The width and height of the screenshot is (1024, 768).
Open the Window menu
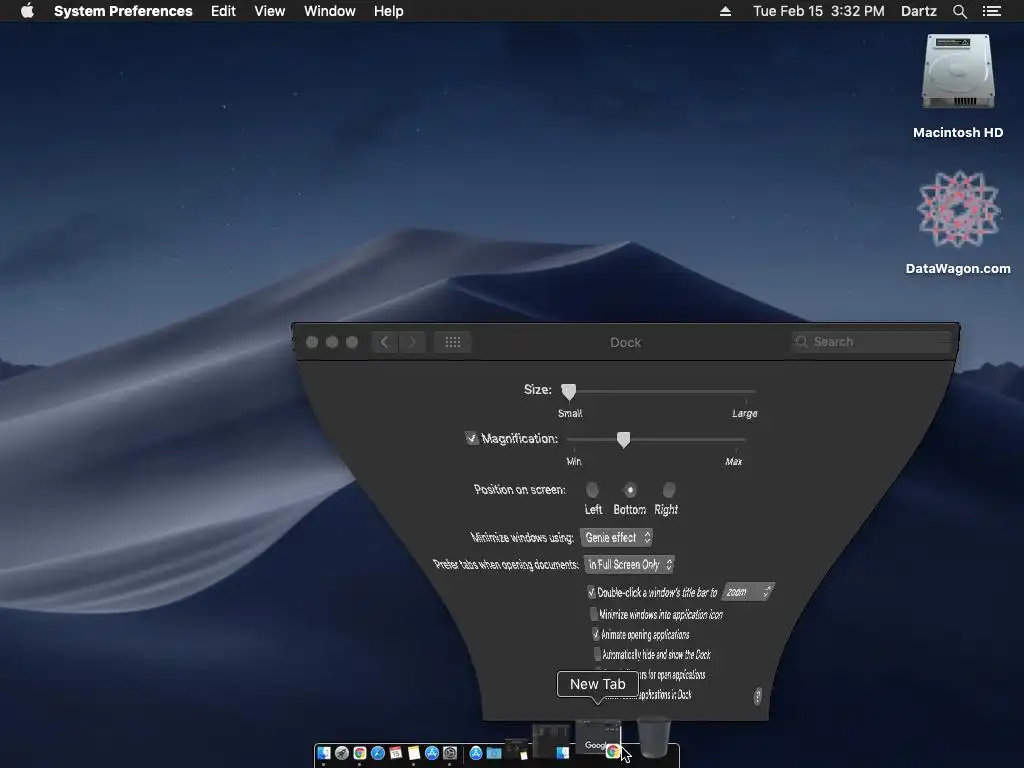pos(329,11)
